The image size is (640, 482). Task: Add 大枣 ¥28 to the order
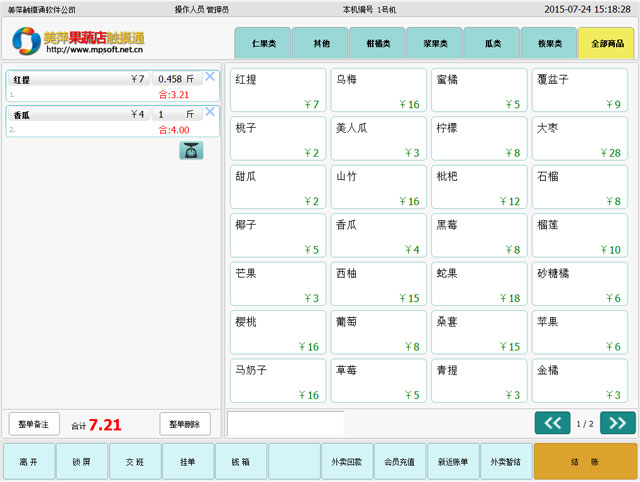(x=580, y=138)
